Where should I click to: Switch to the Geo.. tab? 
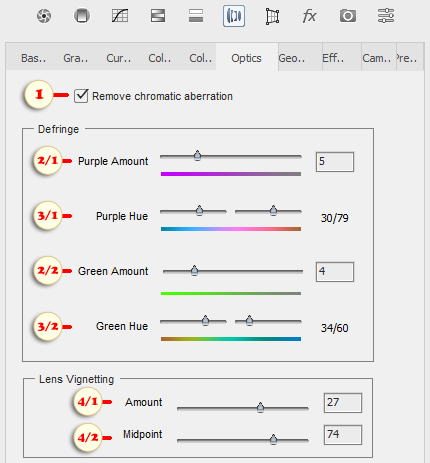click(292, 58)
